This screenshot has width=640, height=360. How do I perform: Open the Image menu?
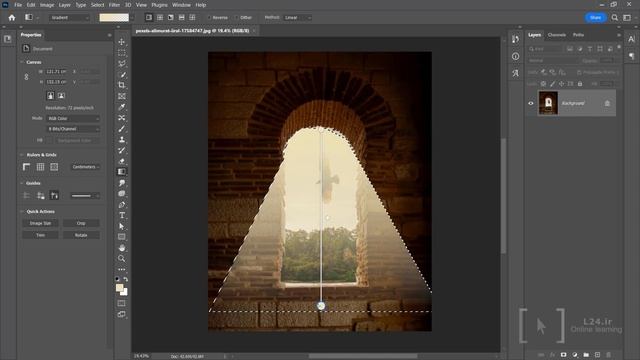[47, 5]
